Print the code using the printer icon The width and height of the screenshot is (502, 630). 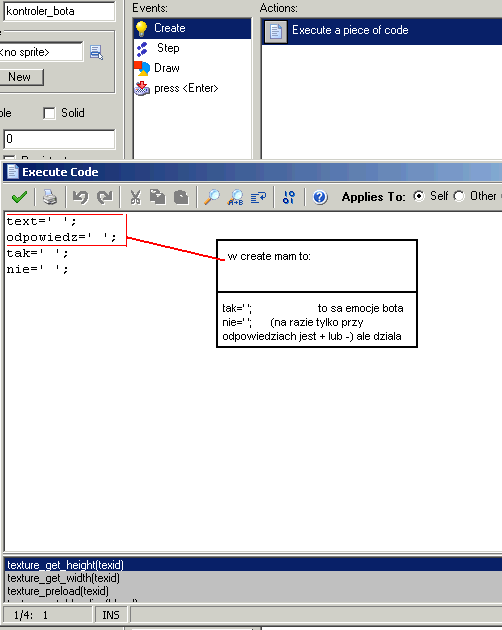[50, 197]
